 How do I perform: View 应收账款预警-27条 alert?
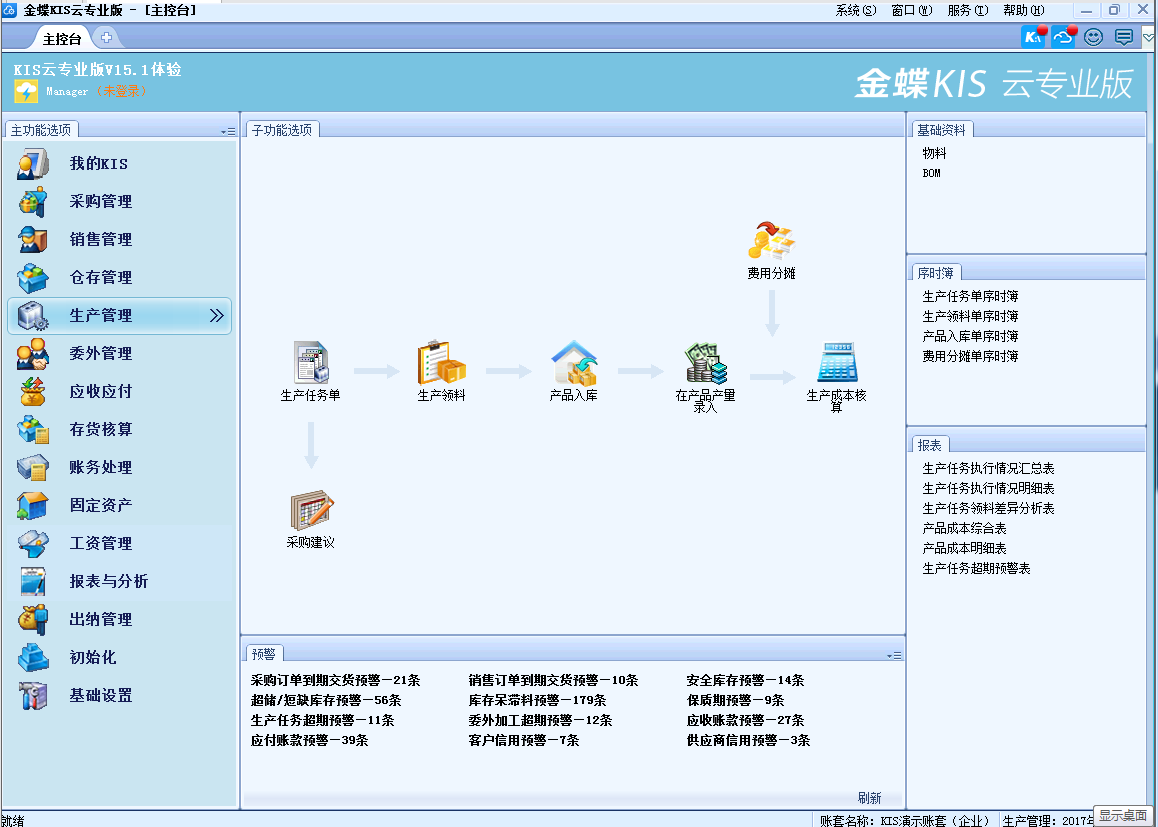[745, 720]
